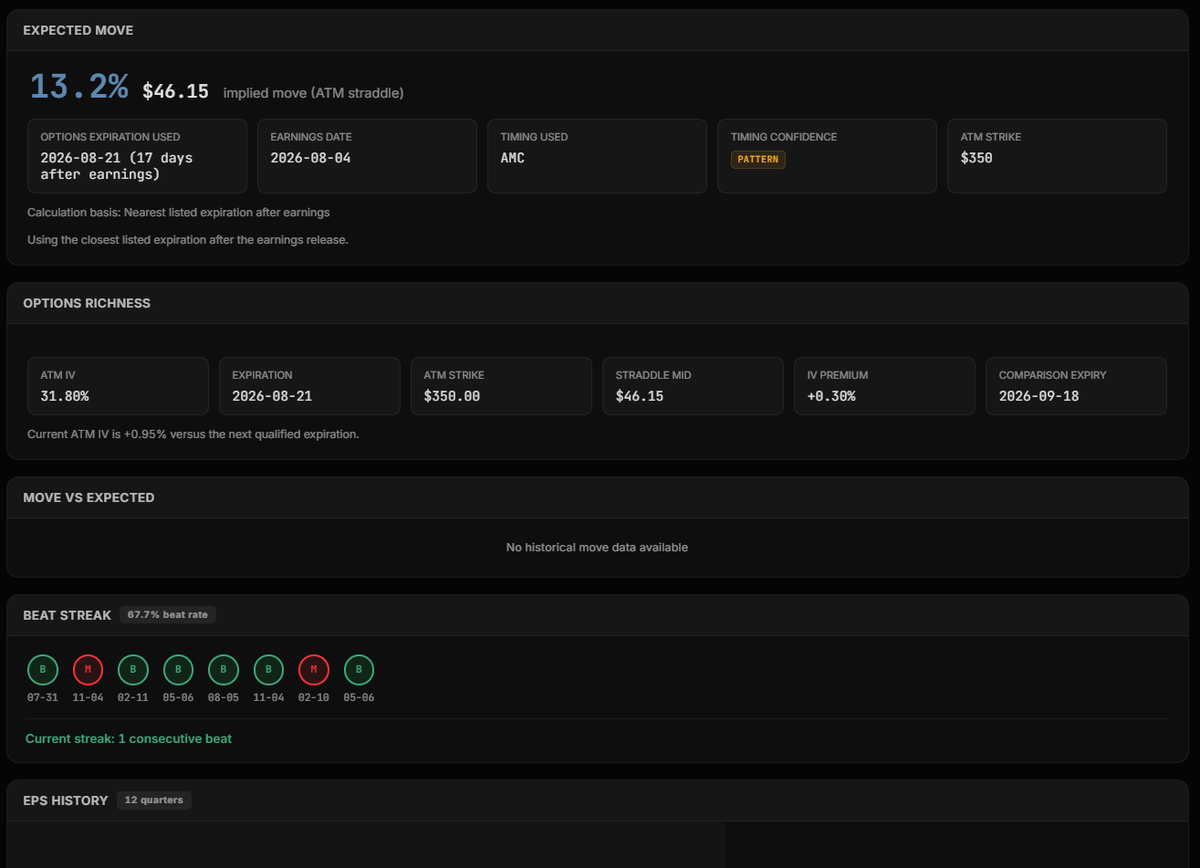This screenshot has height=868, width=1200.
Task: Click the PATTERN timing confidence badge
Action: coord(758,159)
